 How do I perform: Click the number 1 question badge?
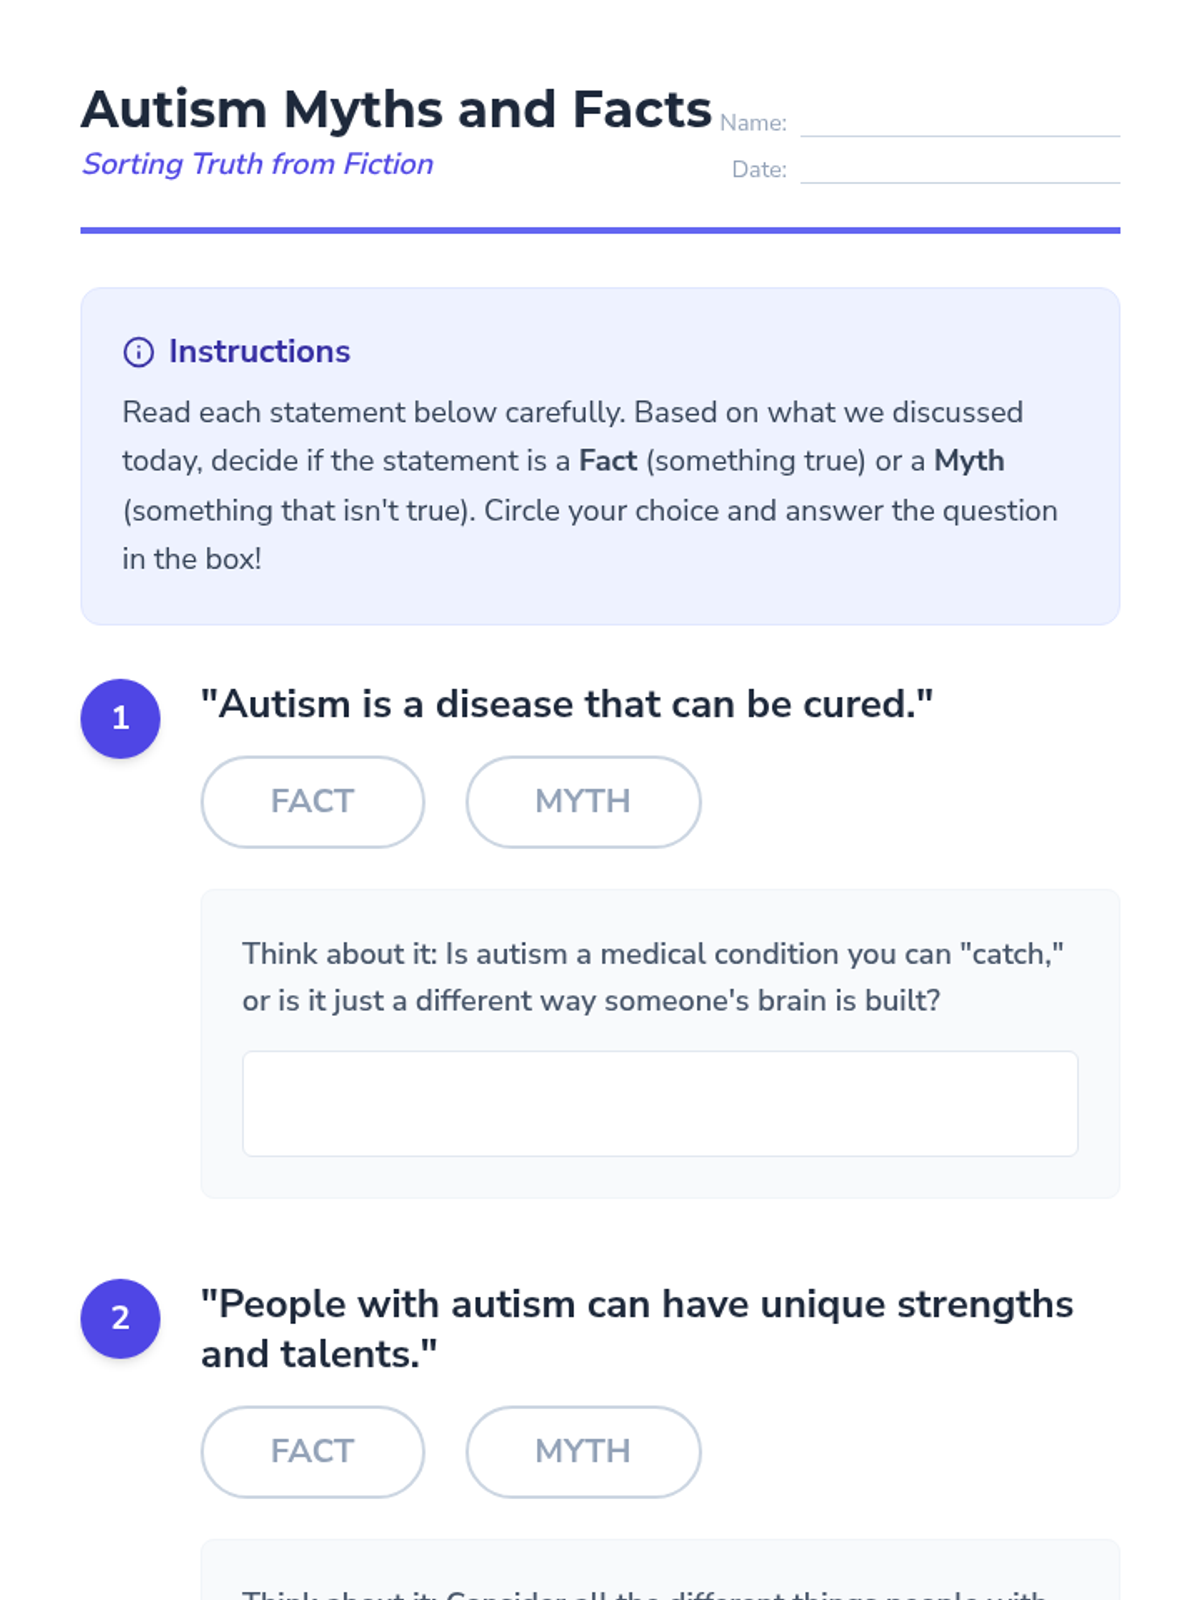pyautogui.click(x=120, y=718)
